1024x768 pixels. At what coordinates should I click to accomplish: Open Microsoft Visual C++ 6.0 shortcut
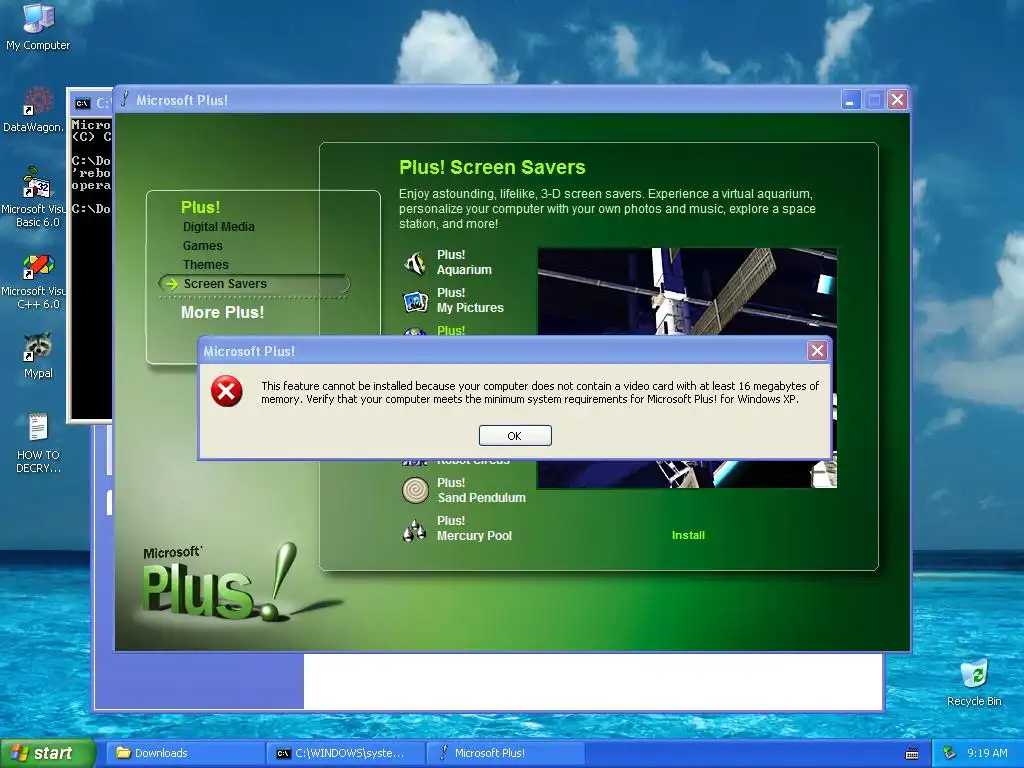33,281
